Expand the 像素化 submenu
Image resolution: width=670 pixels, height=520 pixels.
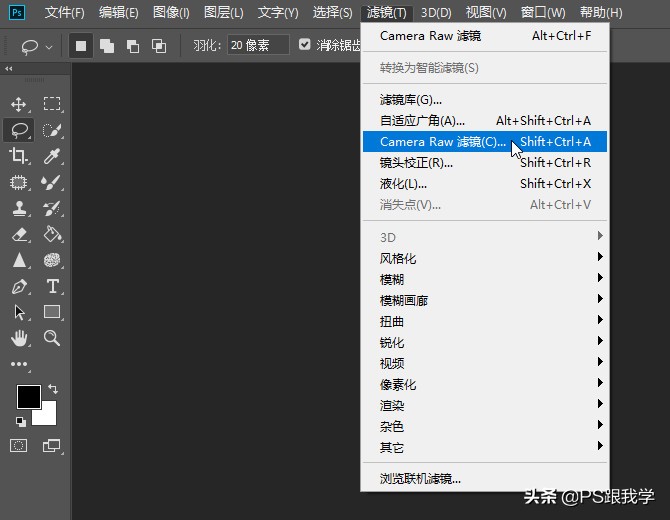click(x=485, y=384)
